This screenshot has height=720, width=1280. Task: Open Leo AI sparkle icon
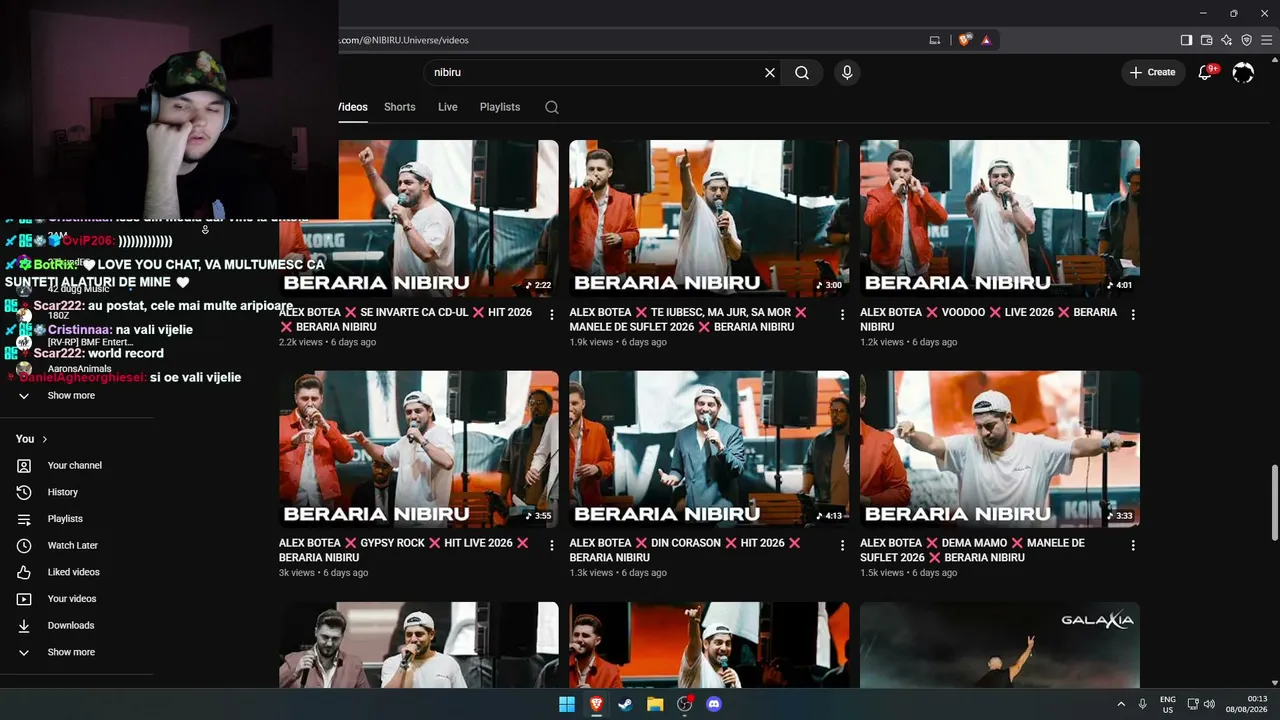1226,40
